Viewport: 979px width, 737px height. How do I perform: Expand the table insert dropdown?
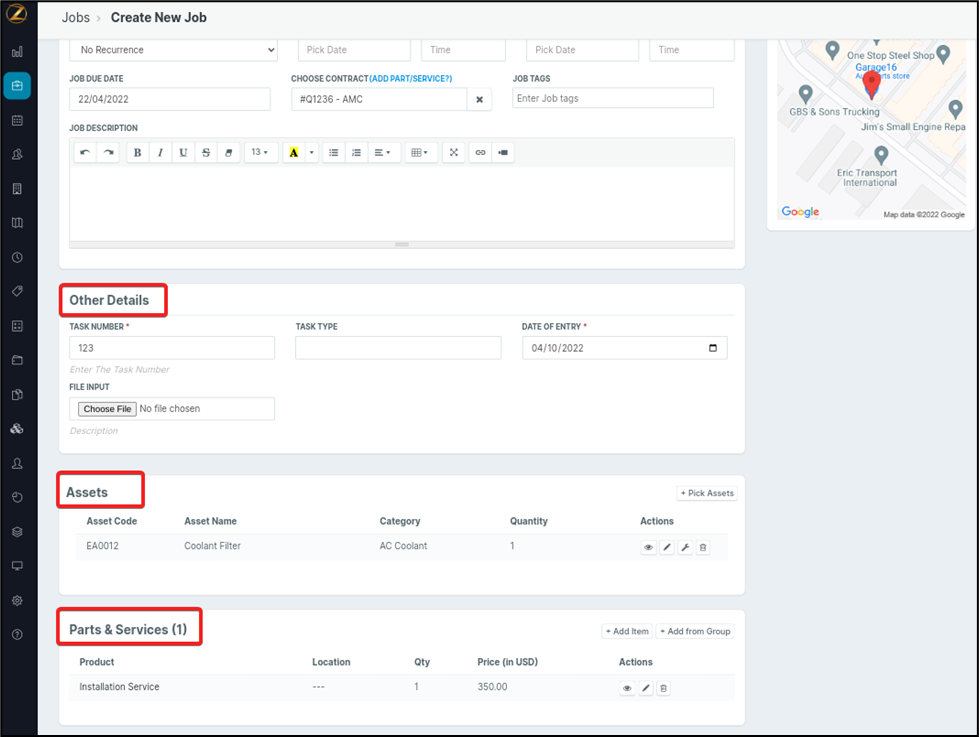coord(420,153)
